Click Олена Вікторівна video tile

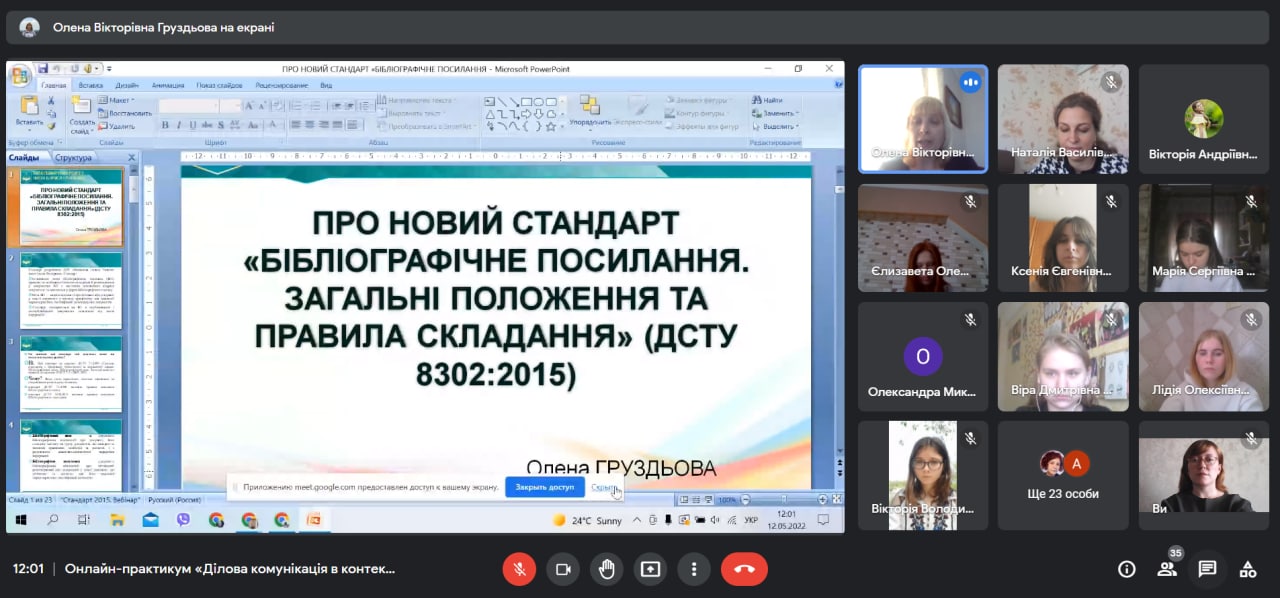(923, 119)
